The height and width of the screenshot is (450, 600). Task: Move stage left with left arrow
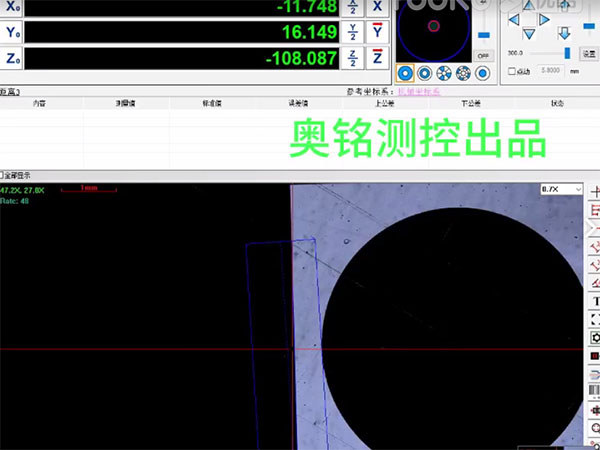pyautogui.click(x=511, y=17)
